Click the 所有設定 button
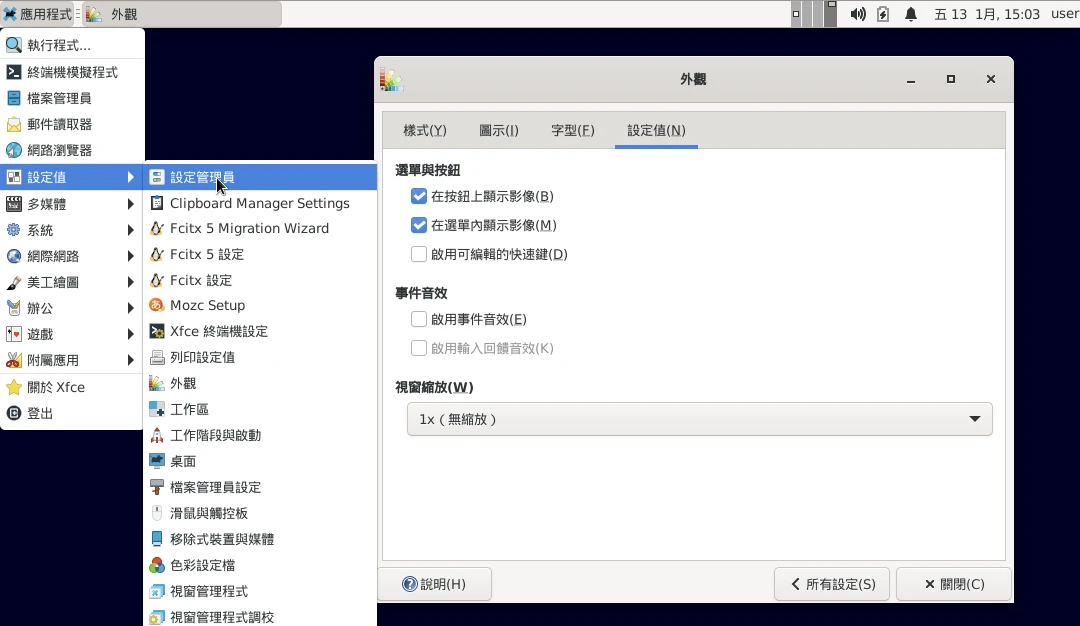This screenshot has width=1080, height=626. [832, 584]
